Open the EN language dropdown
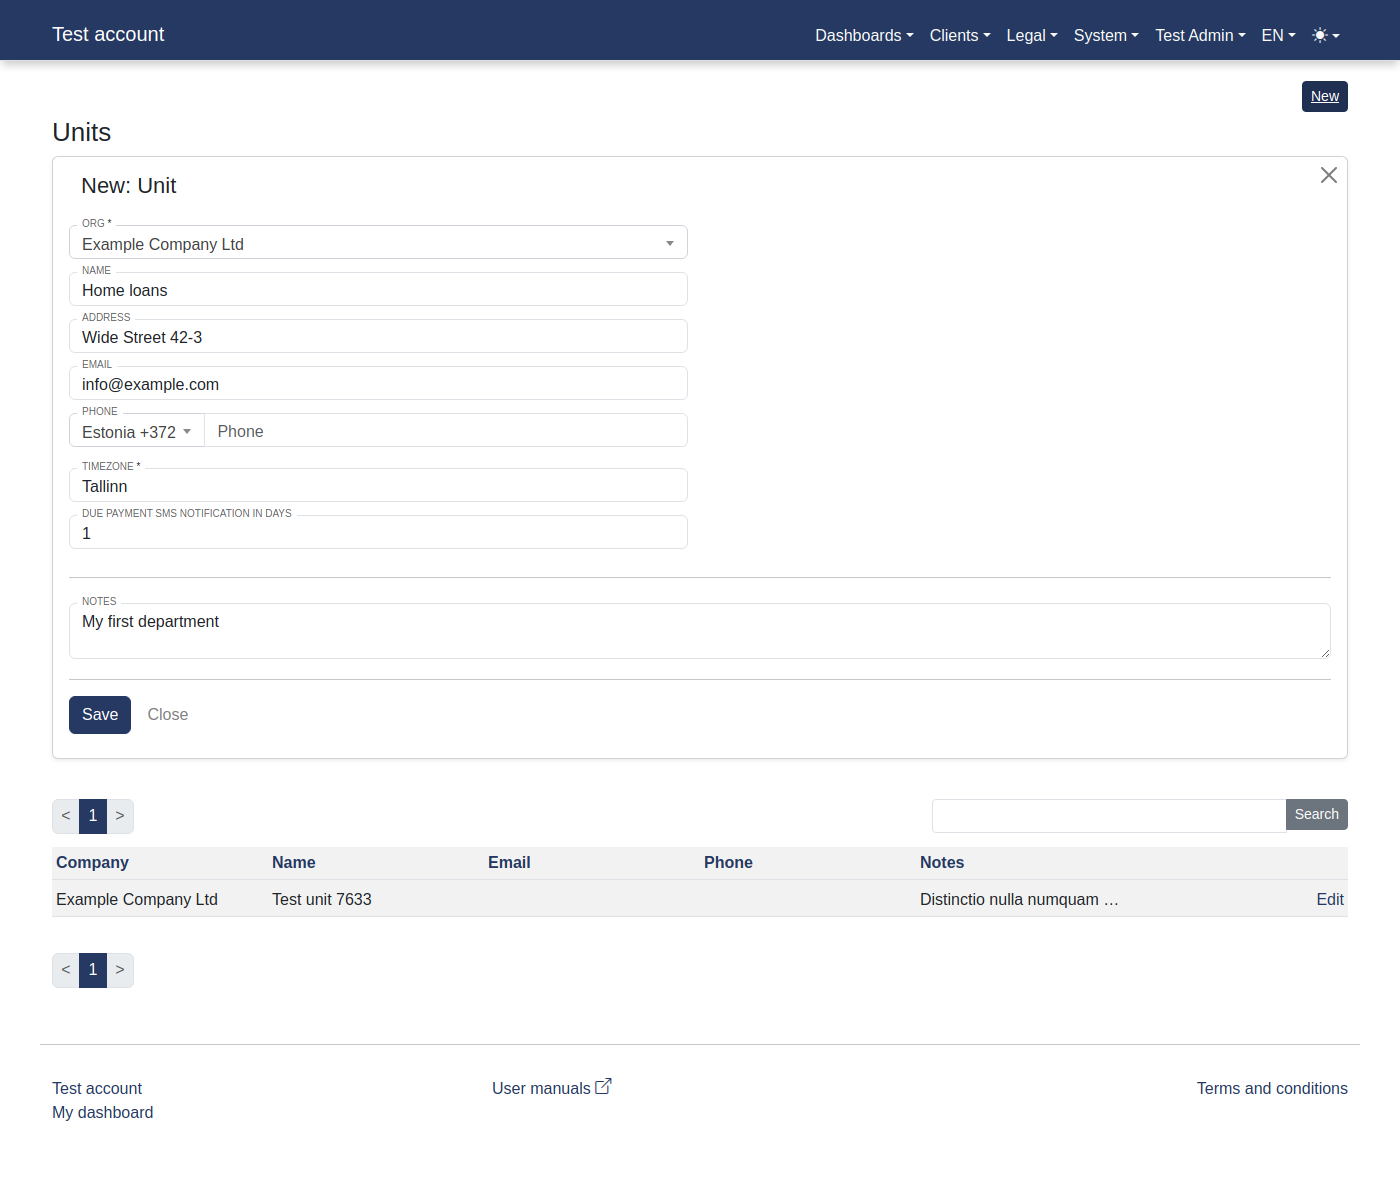 1277,35
